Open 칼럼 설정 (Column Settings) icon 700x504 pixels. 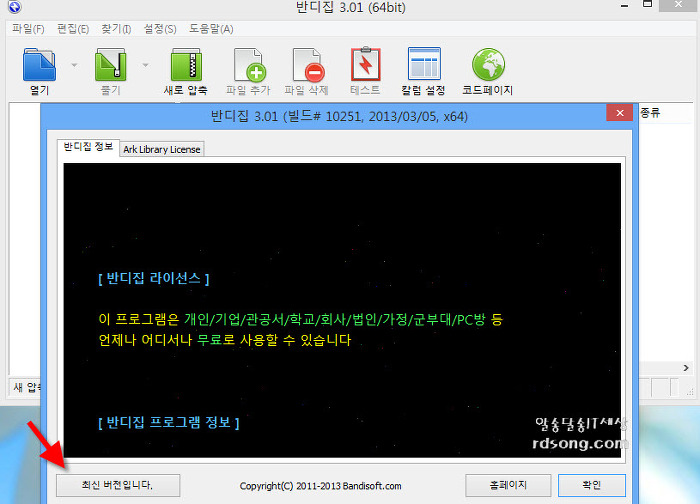click(425, 66)
